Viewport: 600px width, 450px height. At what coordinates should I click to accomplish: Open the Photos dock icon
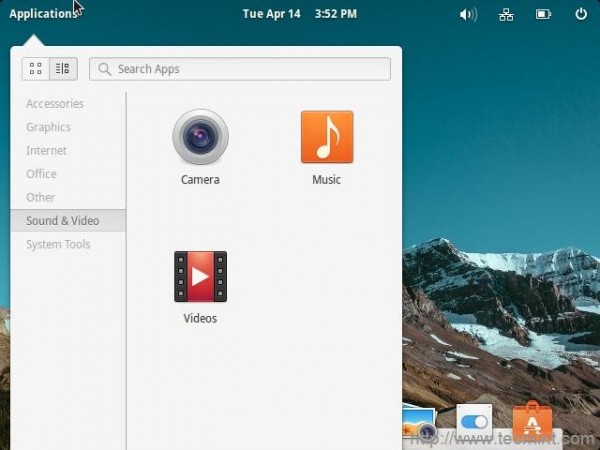point(419,421)
